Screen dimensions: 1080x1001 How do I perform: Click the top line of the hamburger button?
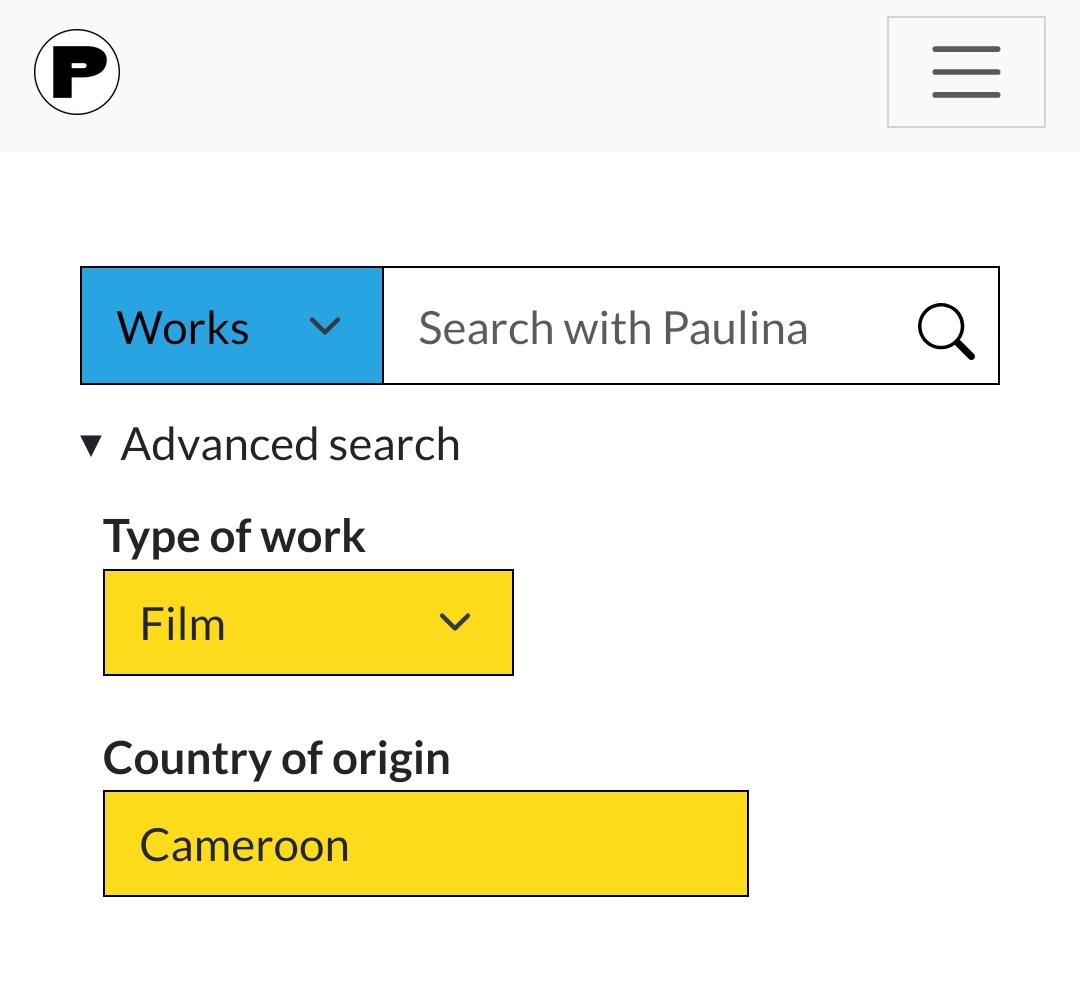tap(966, 49)
